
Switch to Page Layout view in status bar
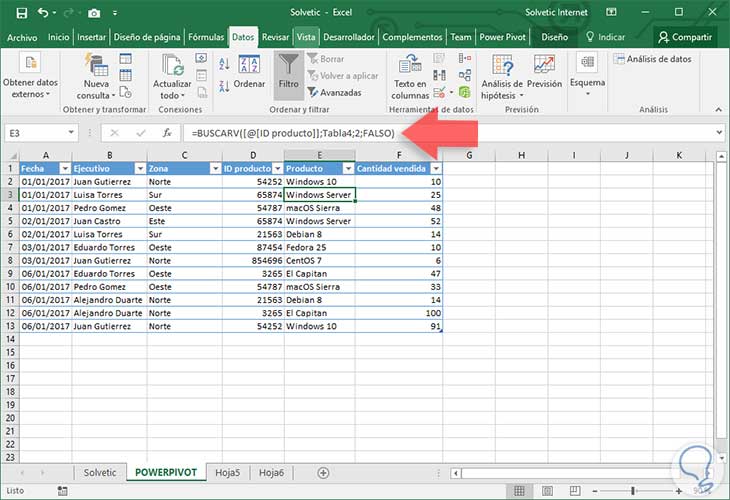[548, 491]
